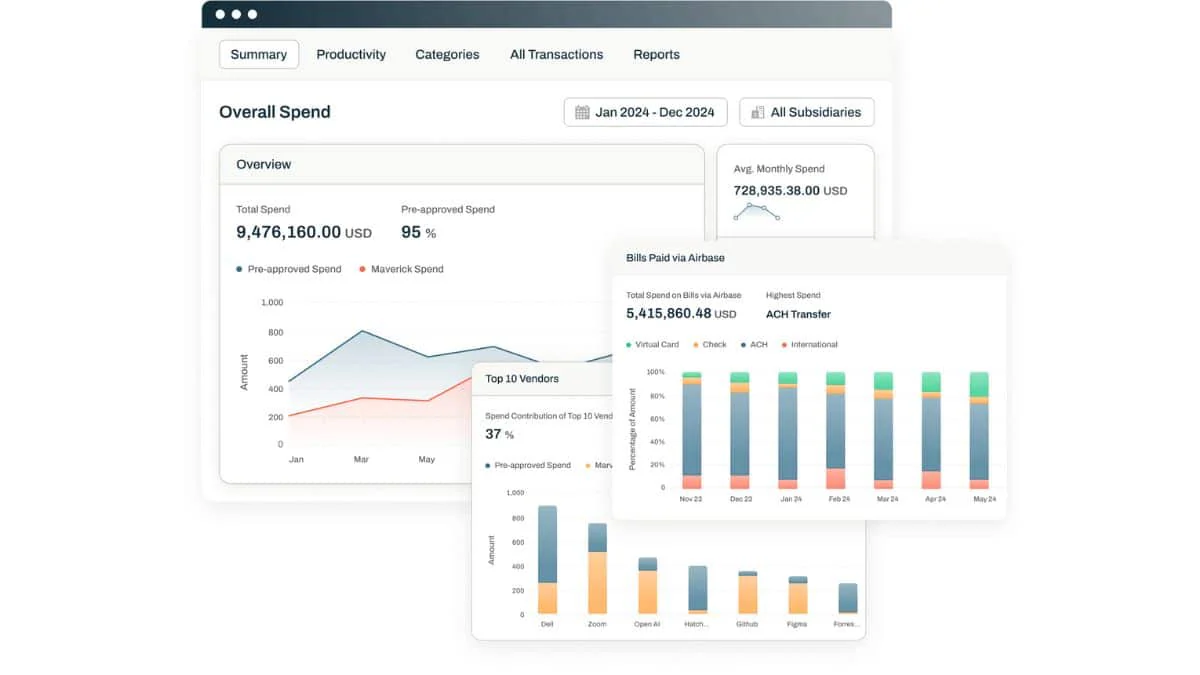Click the 728,935.38 USD average spend value

tap(790, 190)
